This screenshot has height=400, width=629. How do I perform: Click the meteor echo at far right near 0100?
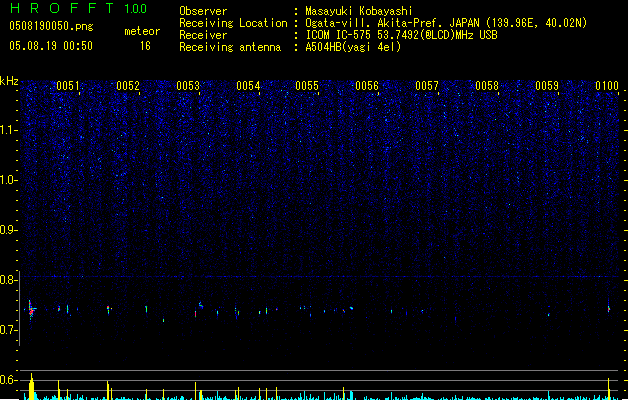pos(609,308)
